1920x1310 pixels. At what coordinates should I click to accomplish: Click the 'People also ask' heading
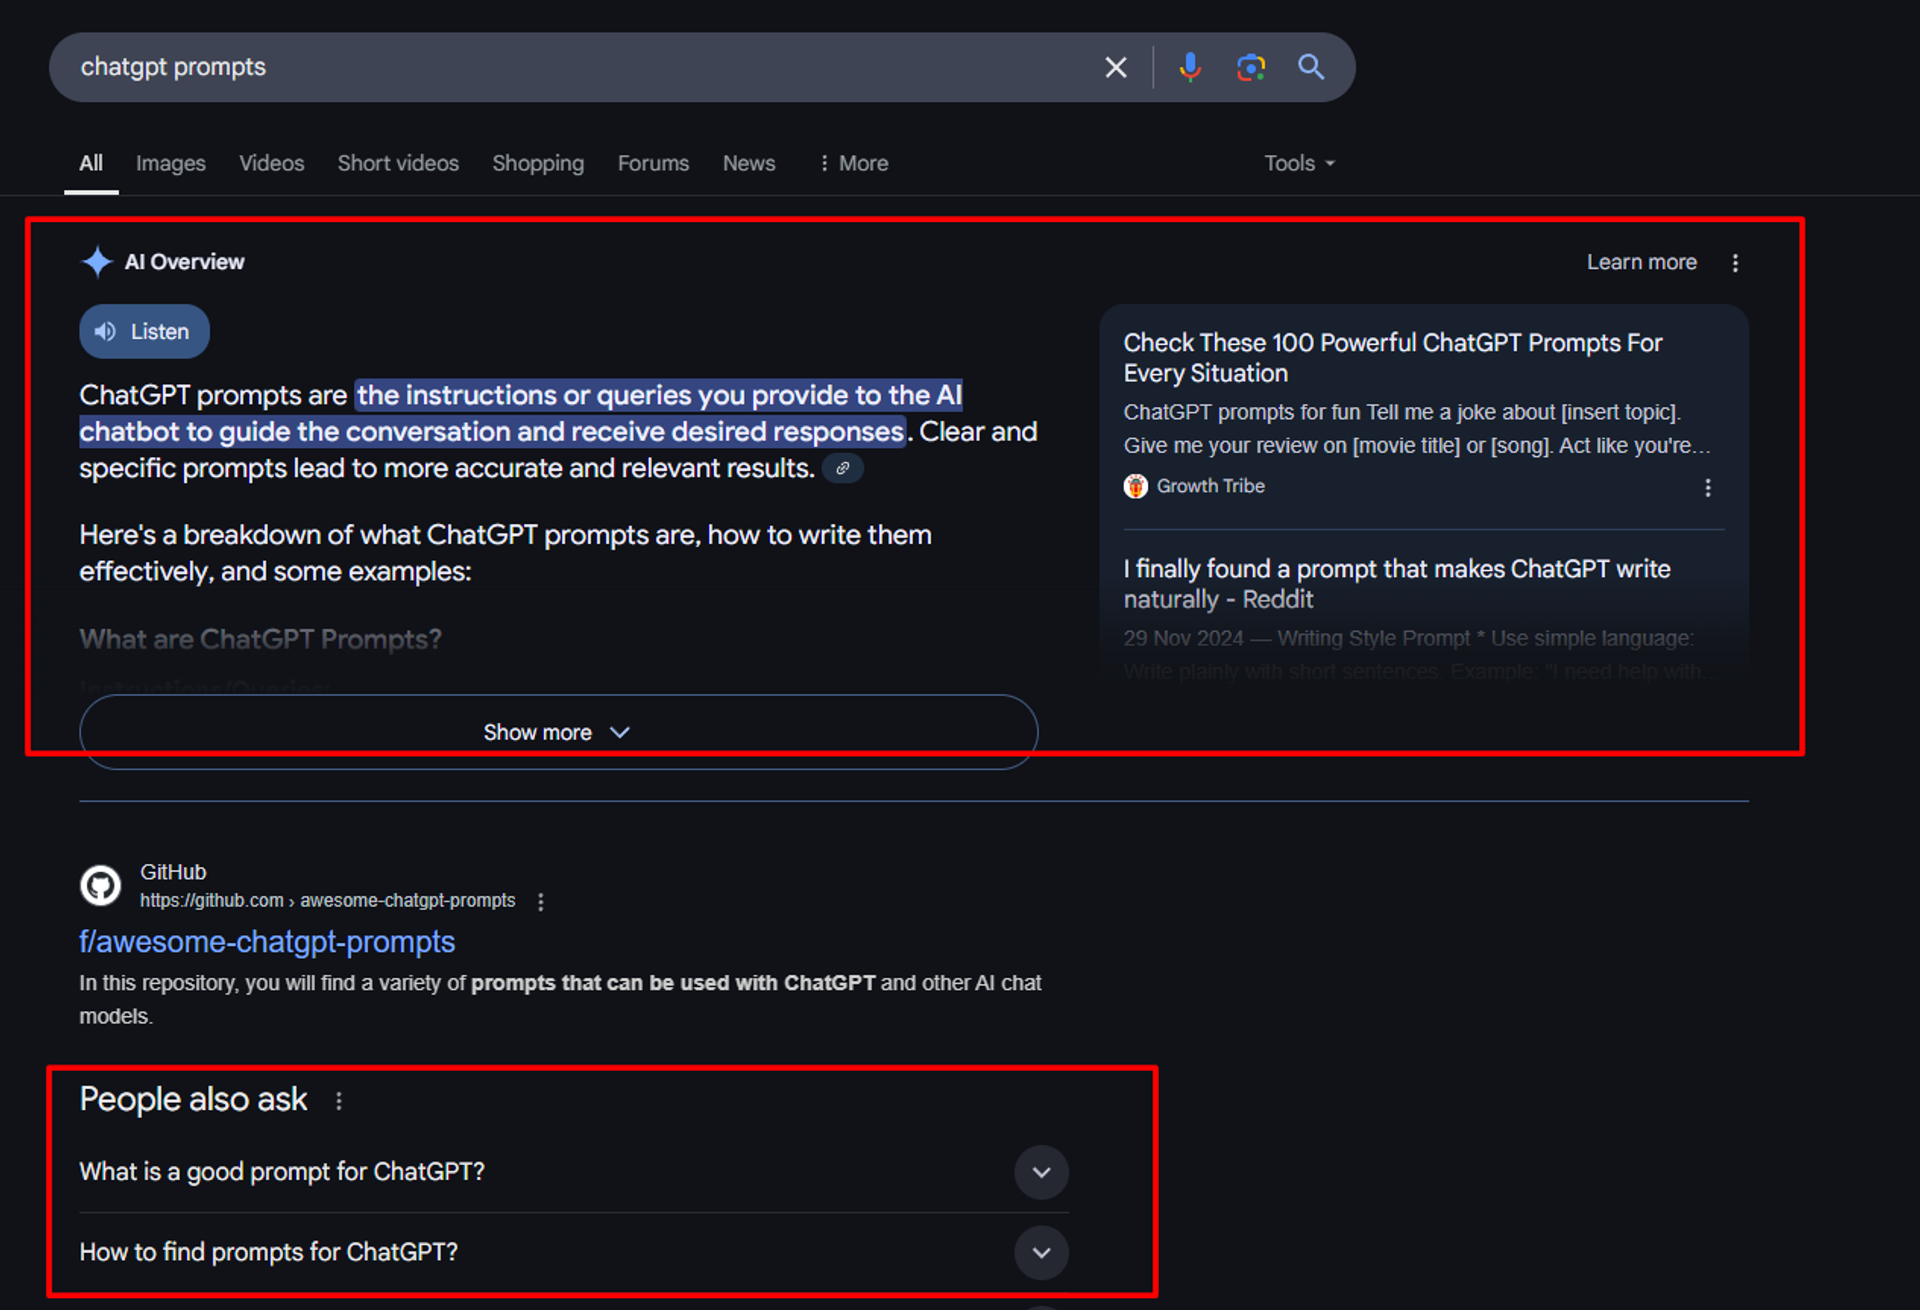[193, 1100]
